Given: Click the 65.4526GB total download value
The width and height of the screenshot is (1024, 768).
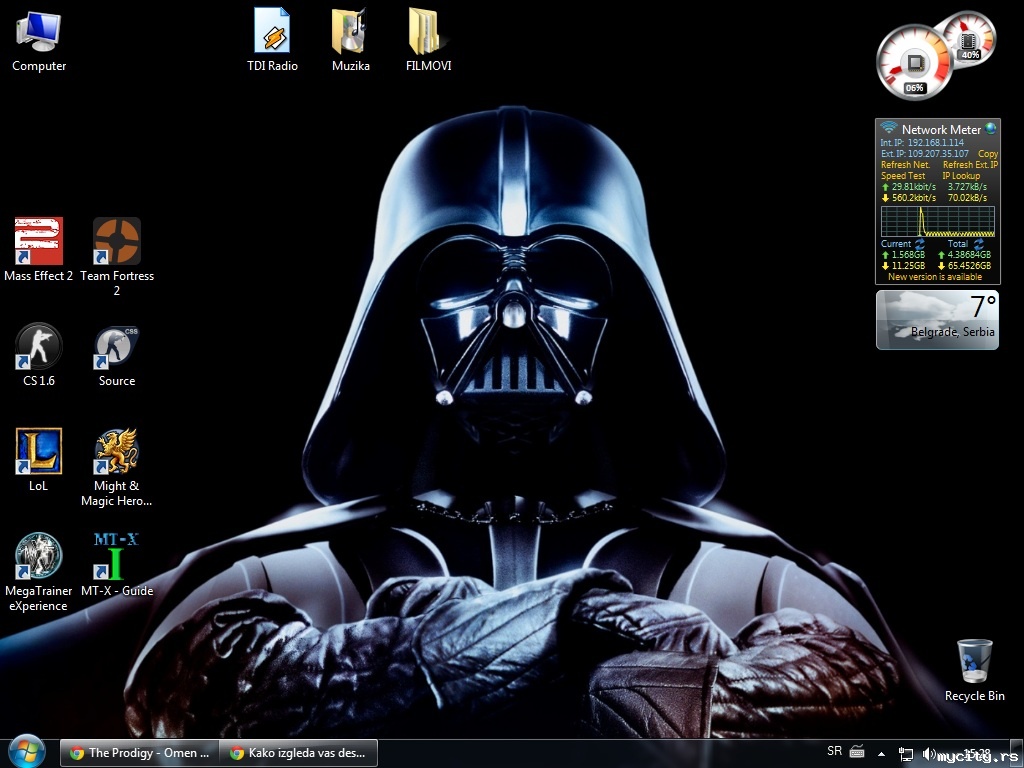Looking at the screenshot, I should tap(969, 266).
